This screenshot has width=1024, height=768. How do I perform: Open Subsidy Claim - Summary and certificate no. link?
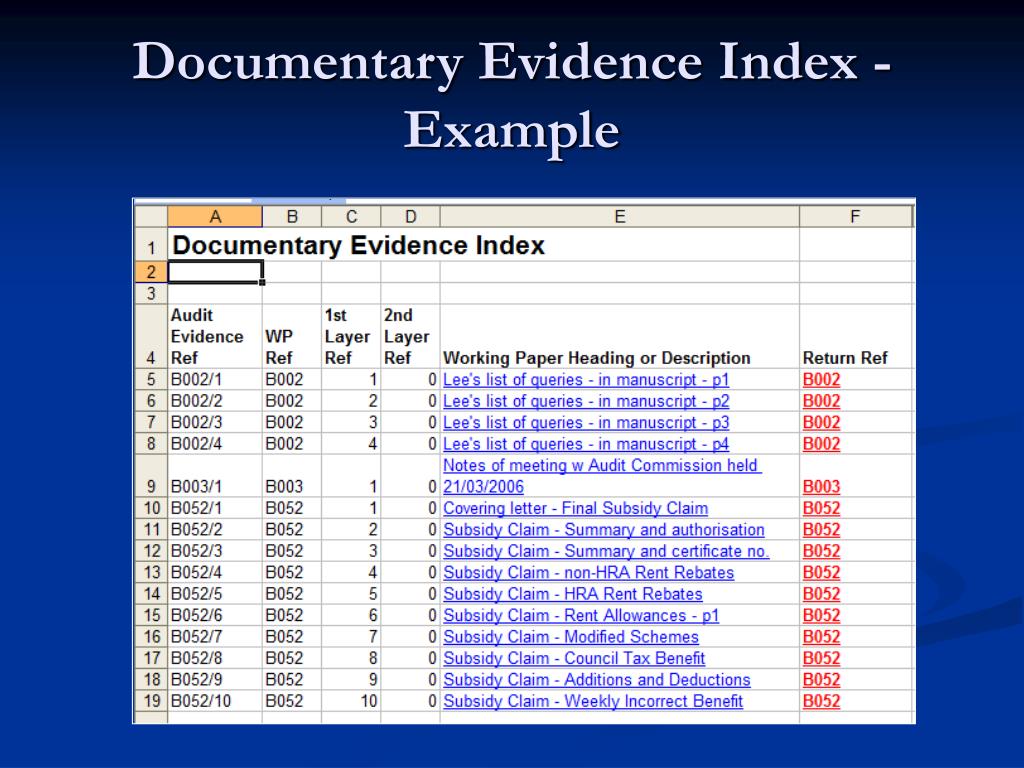click(x=606, y=551)
